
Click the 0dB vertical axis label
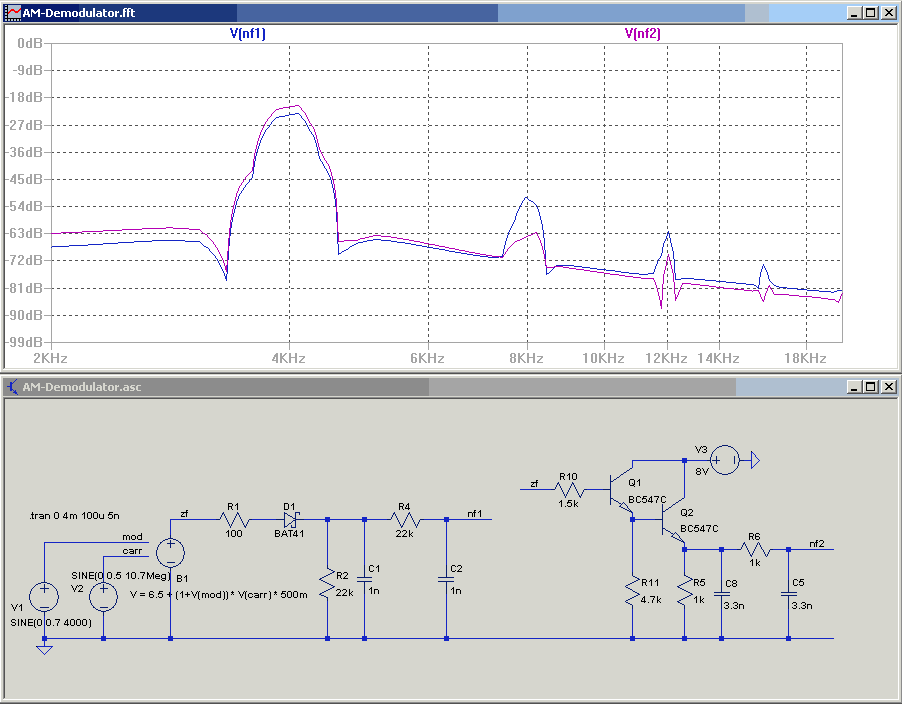click(30, 43)
